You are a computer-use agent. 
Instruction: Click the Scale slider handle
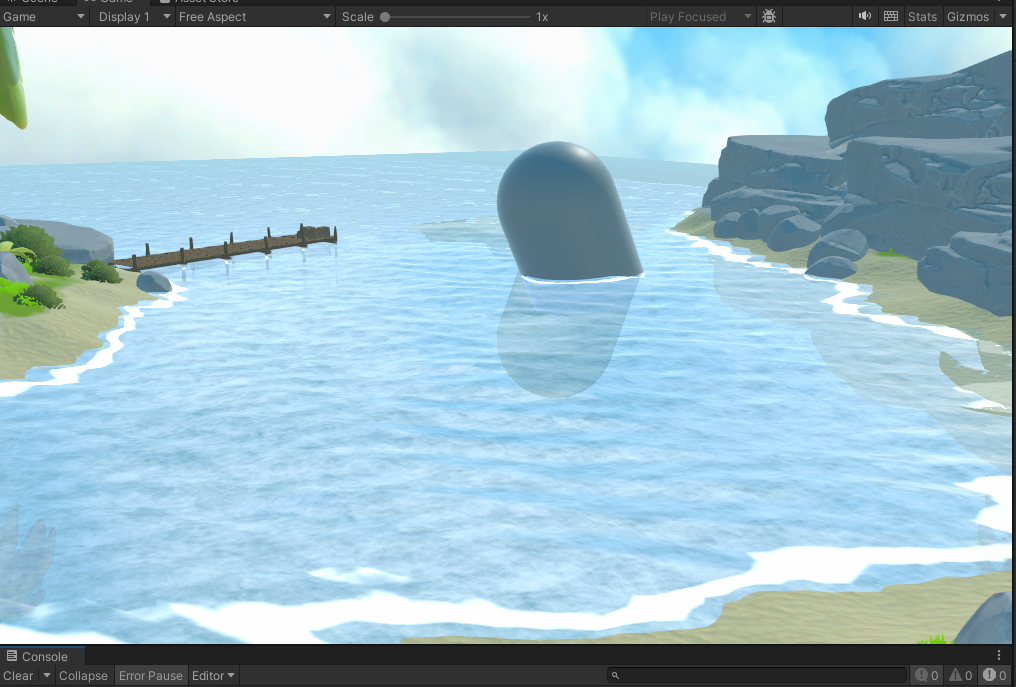point(385,17)
